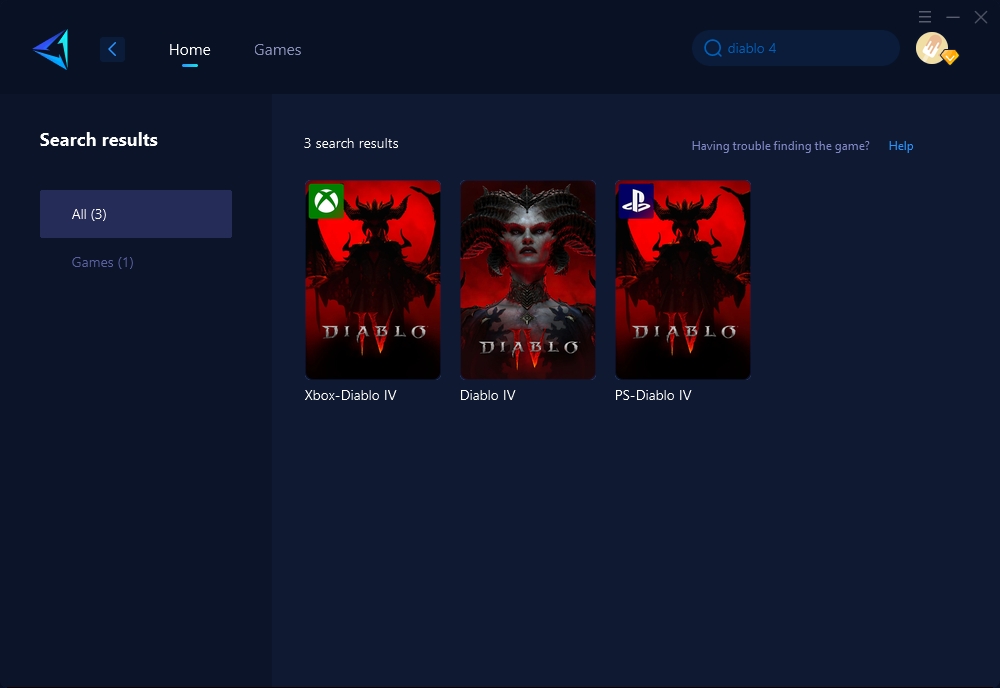This screenshot has width=1000, height=688.
Task: Open the PS-Diablo IV cover thumbnail
Action: tap(683, 279)
